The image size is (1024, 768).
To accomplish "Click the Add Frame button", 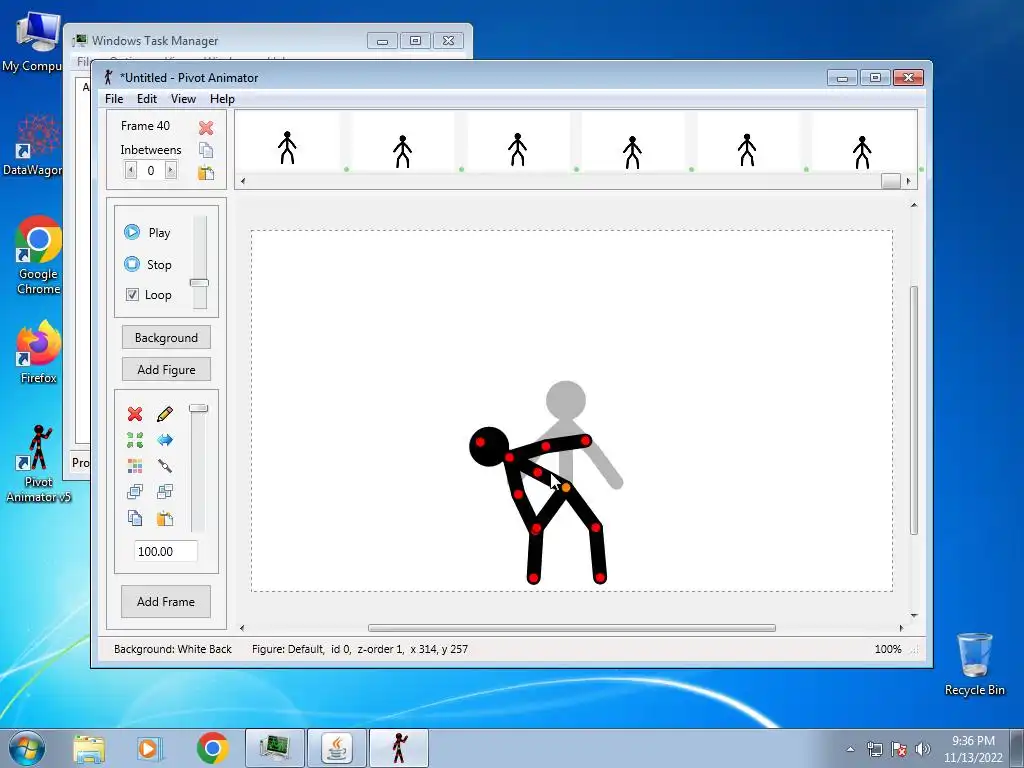I will click(x=166, y=601).
